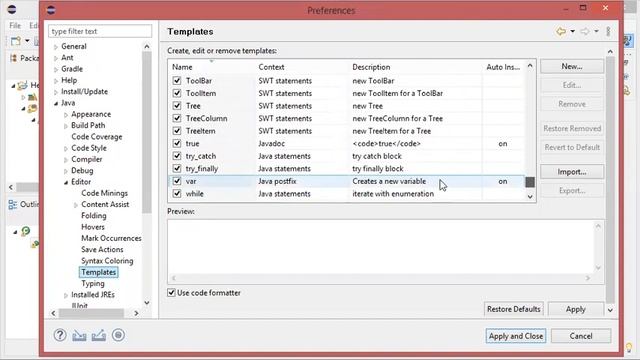This screenshot has width=640, height=360.
Task: Click the Package Explorer icon in Eclipse window
Action: [x=13, y=58]
